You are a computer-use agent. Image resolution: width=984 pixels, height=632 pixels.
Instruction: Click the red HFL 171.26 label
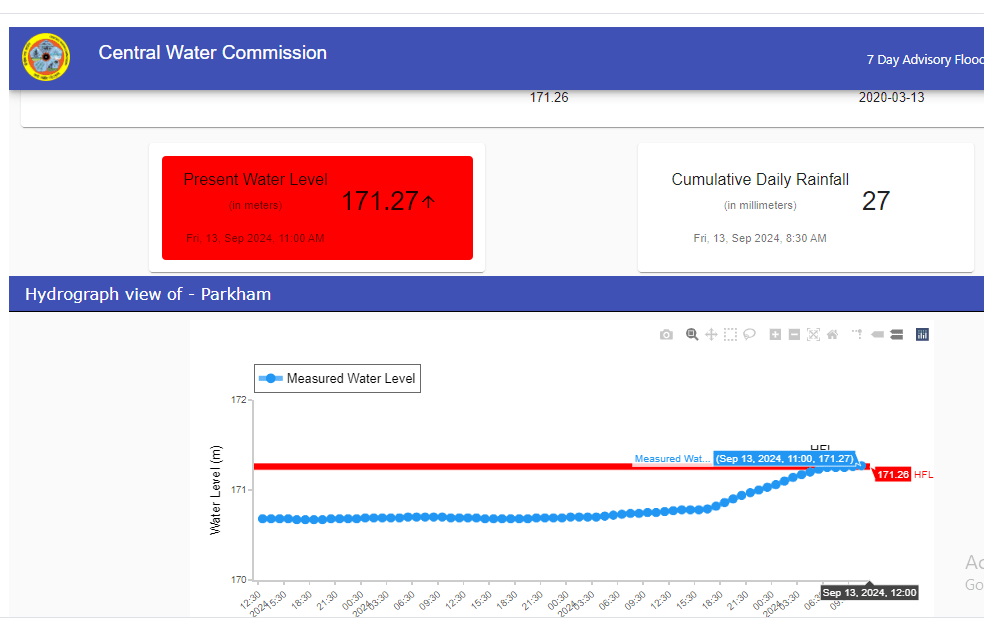(892, 475)
